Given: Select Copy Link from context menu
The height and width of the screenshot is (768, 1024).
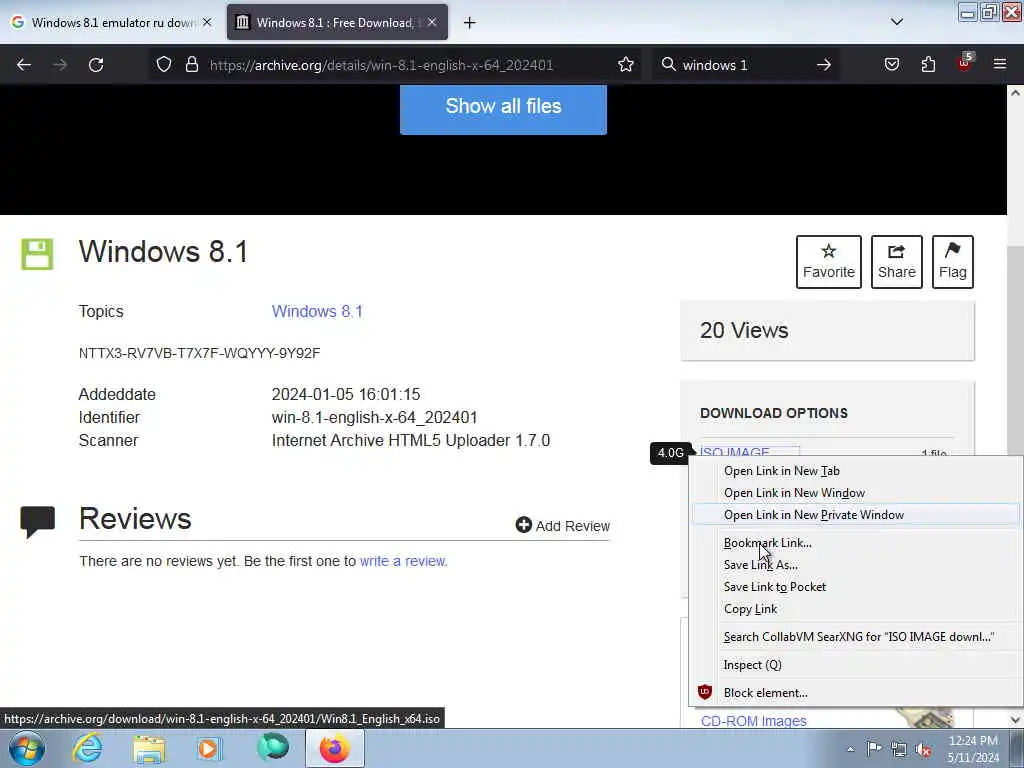Looking at the screenshot, I should [x=856, y=609].
